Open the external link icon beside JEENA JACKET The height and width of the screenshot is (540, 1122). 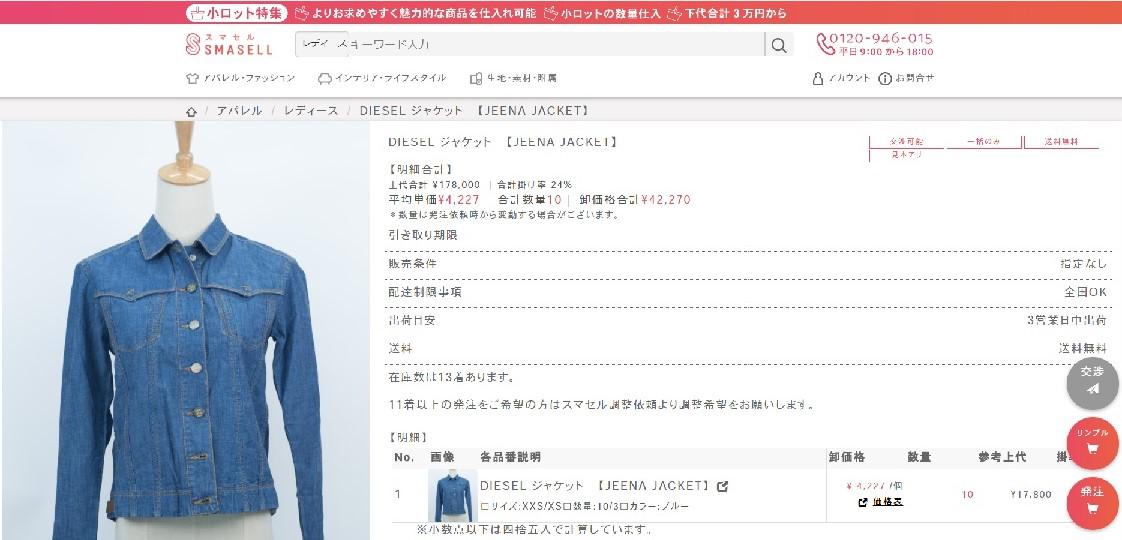[x=723, y=486]
